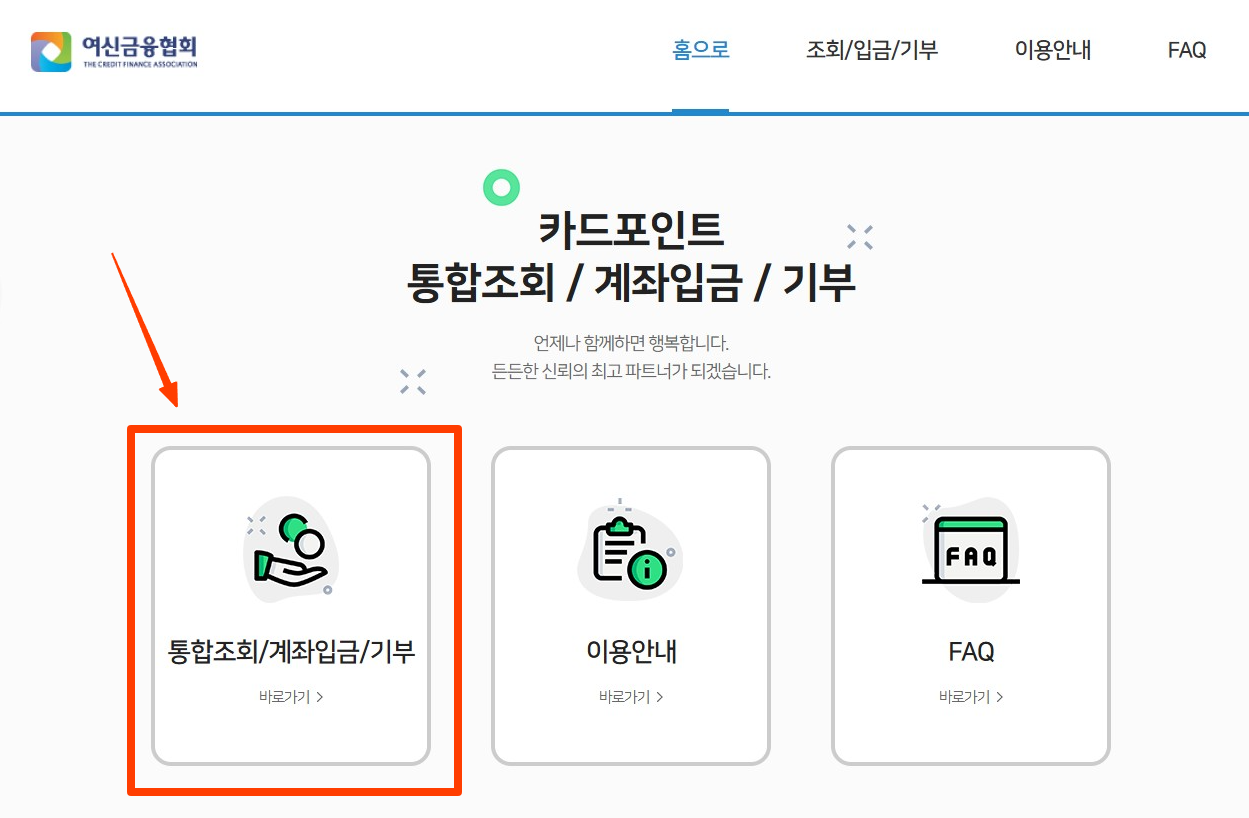Open the 조회/입금/기부 menu item
1249x818 pixels.
pos(872,49)
